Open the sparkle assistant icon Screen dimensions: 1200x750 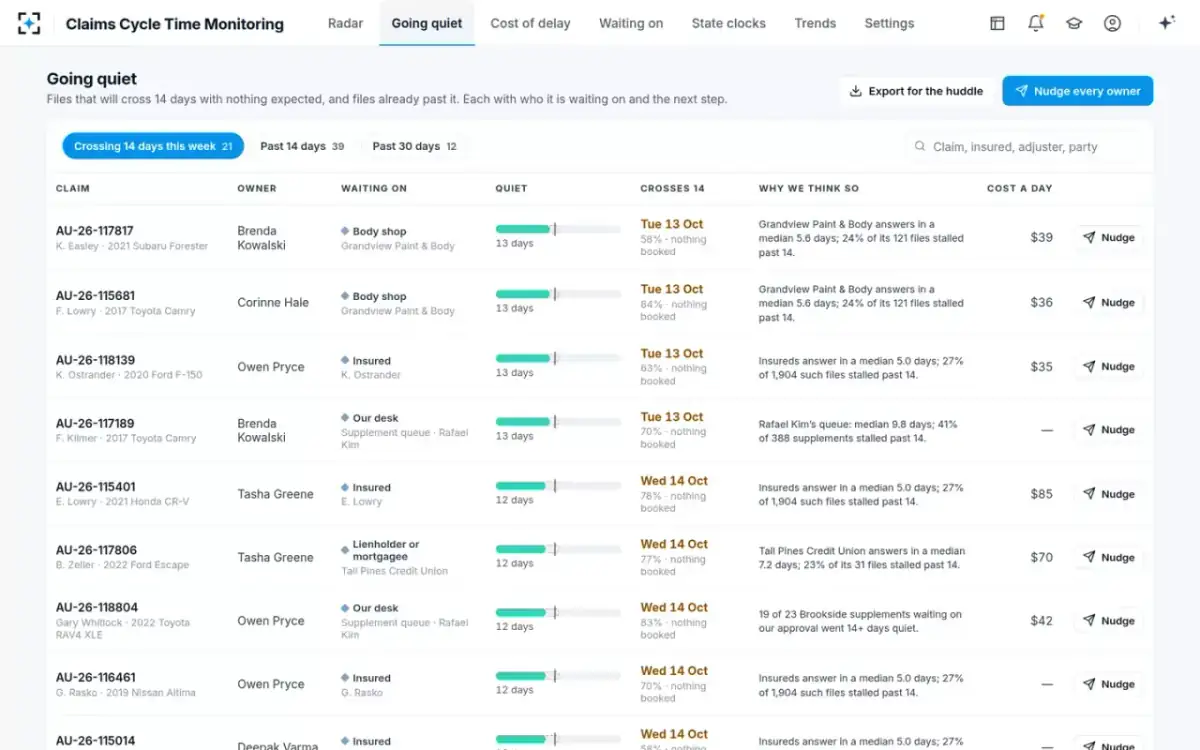click(1166, 23)
